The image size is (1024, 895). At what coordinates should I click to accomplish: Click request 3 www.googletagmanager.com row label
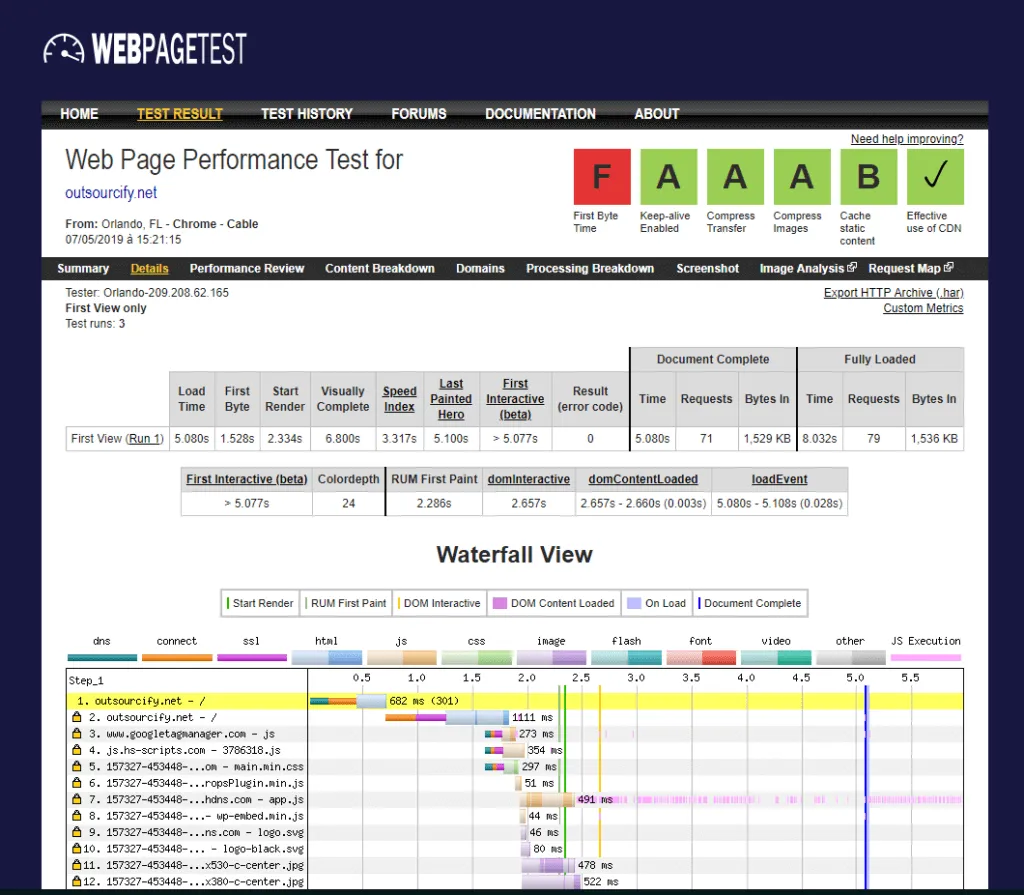(x=190, y=734)
